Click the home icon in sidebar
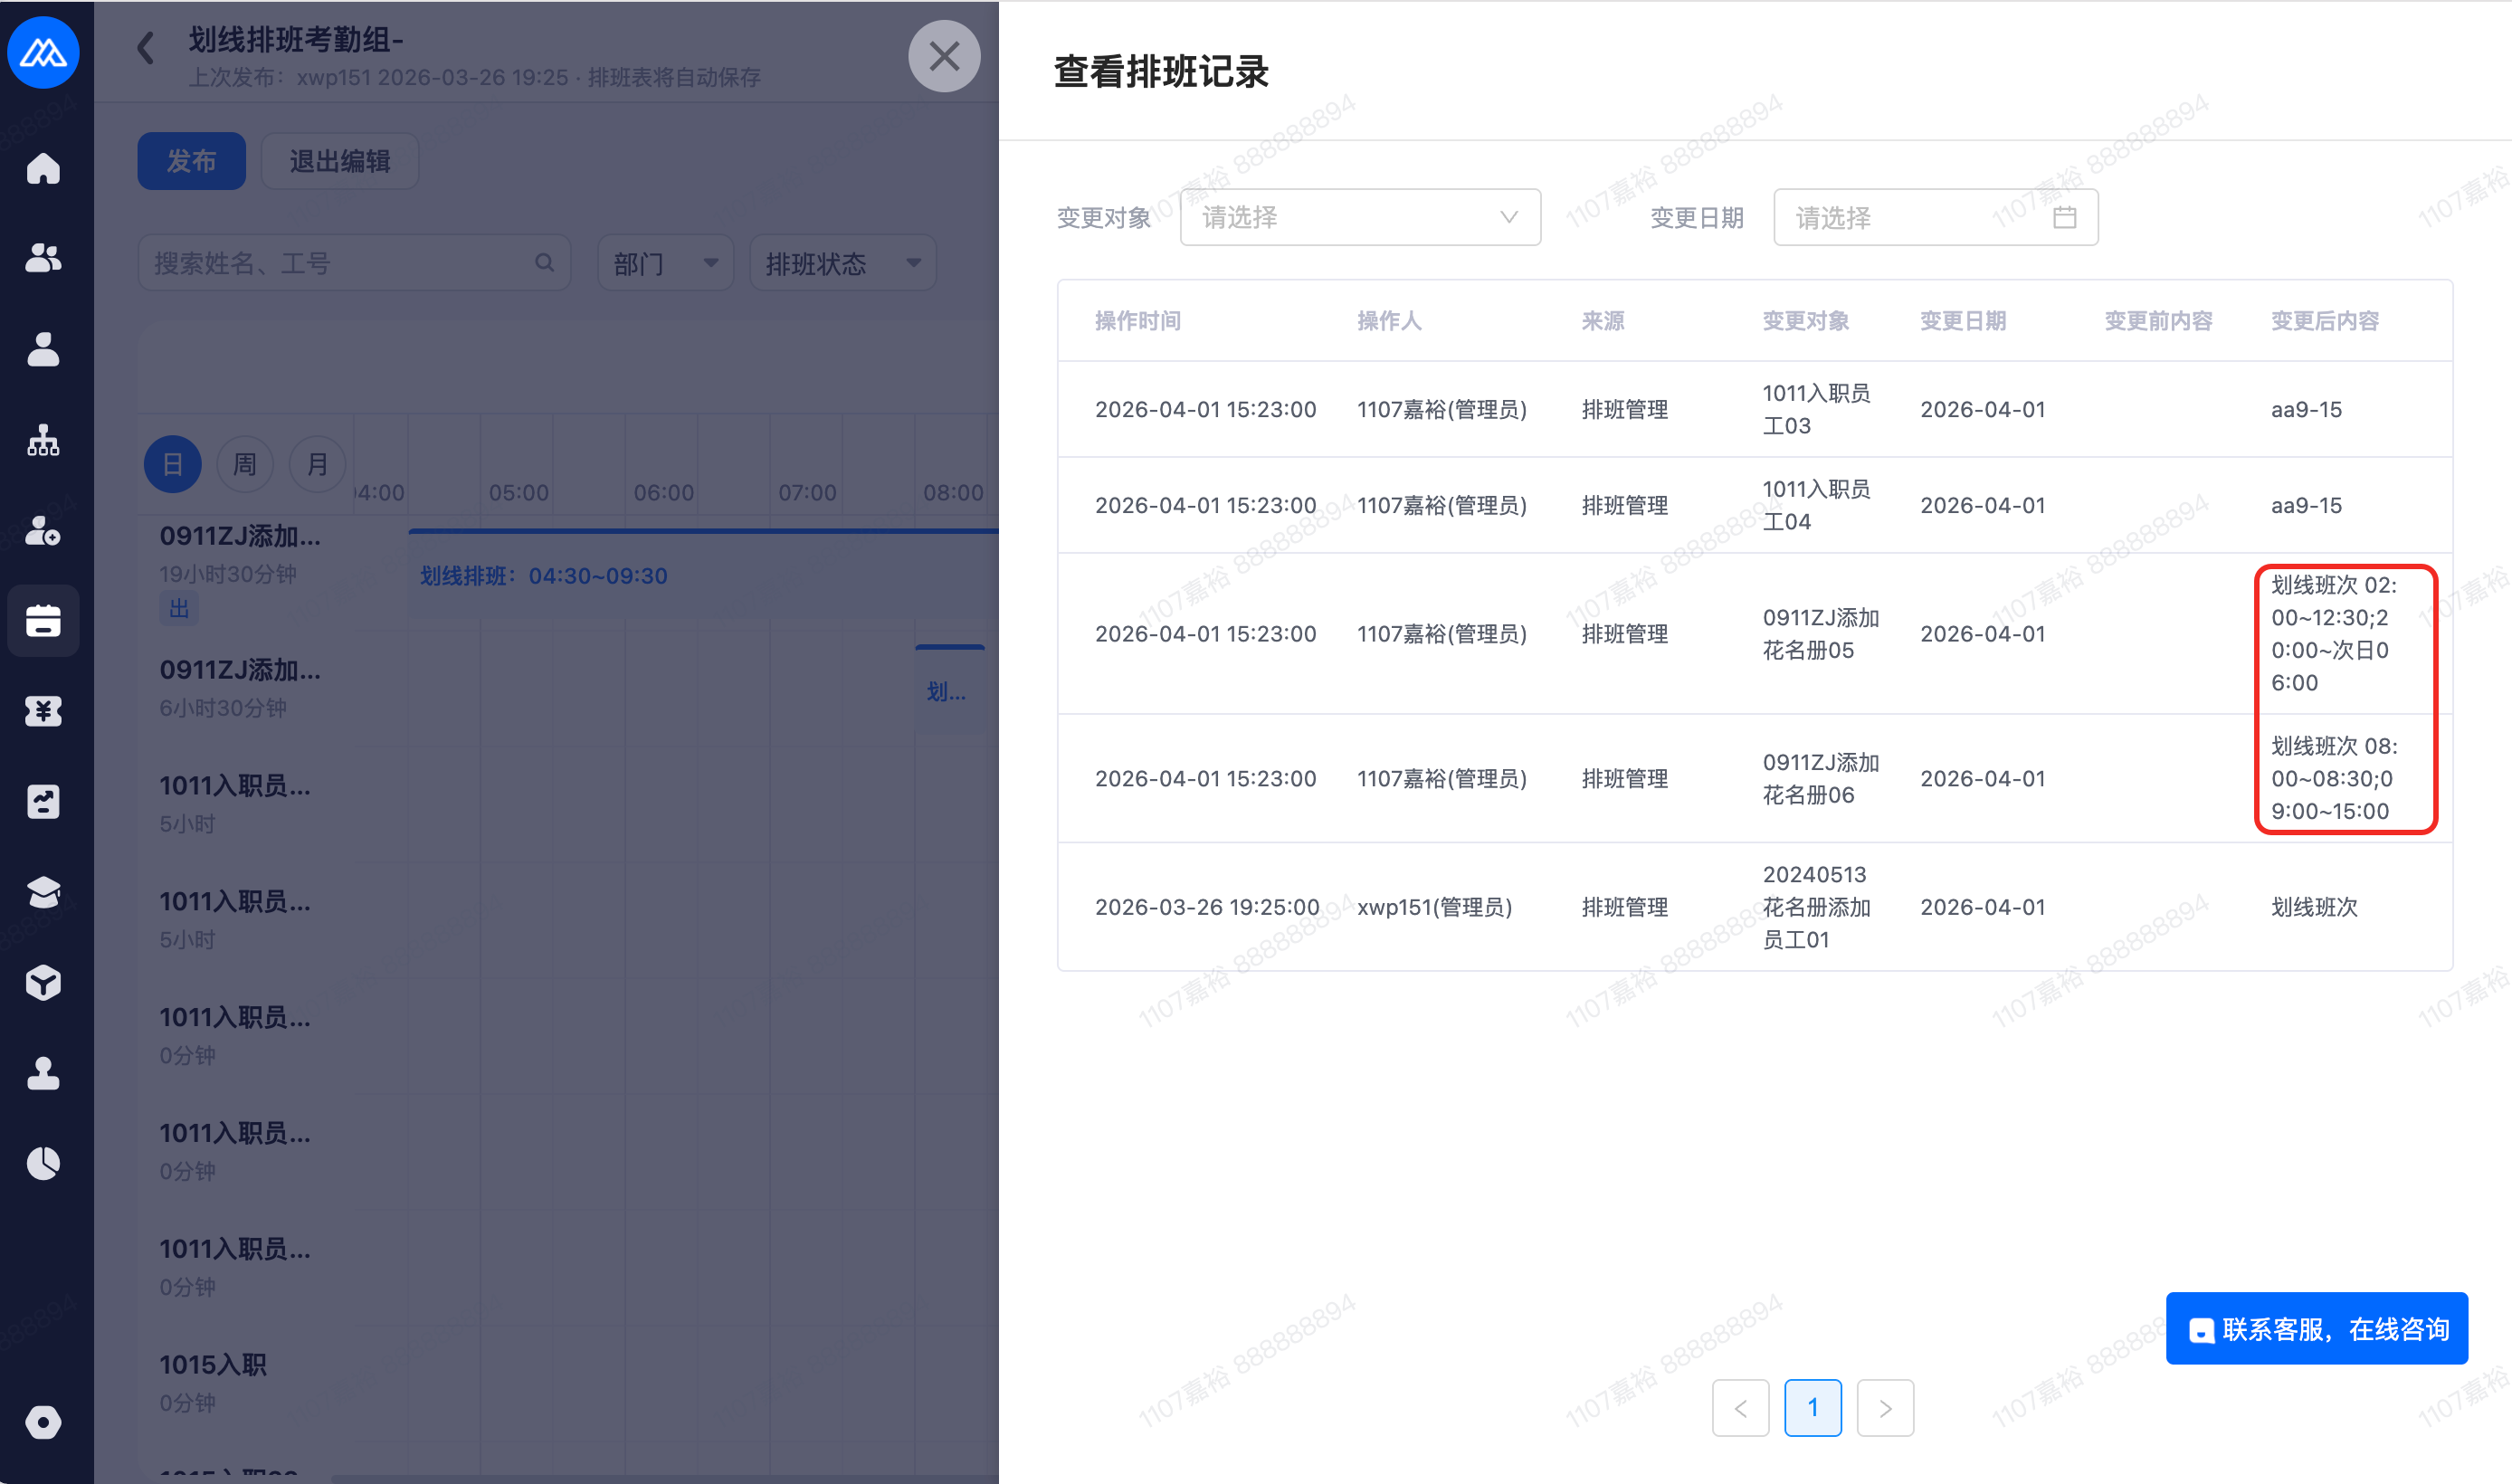Image resolution: width=2512 pixels, height=1484 pixels. click(43, 168)
